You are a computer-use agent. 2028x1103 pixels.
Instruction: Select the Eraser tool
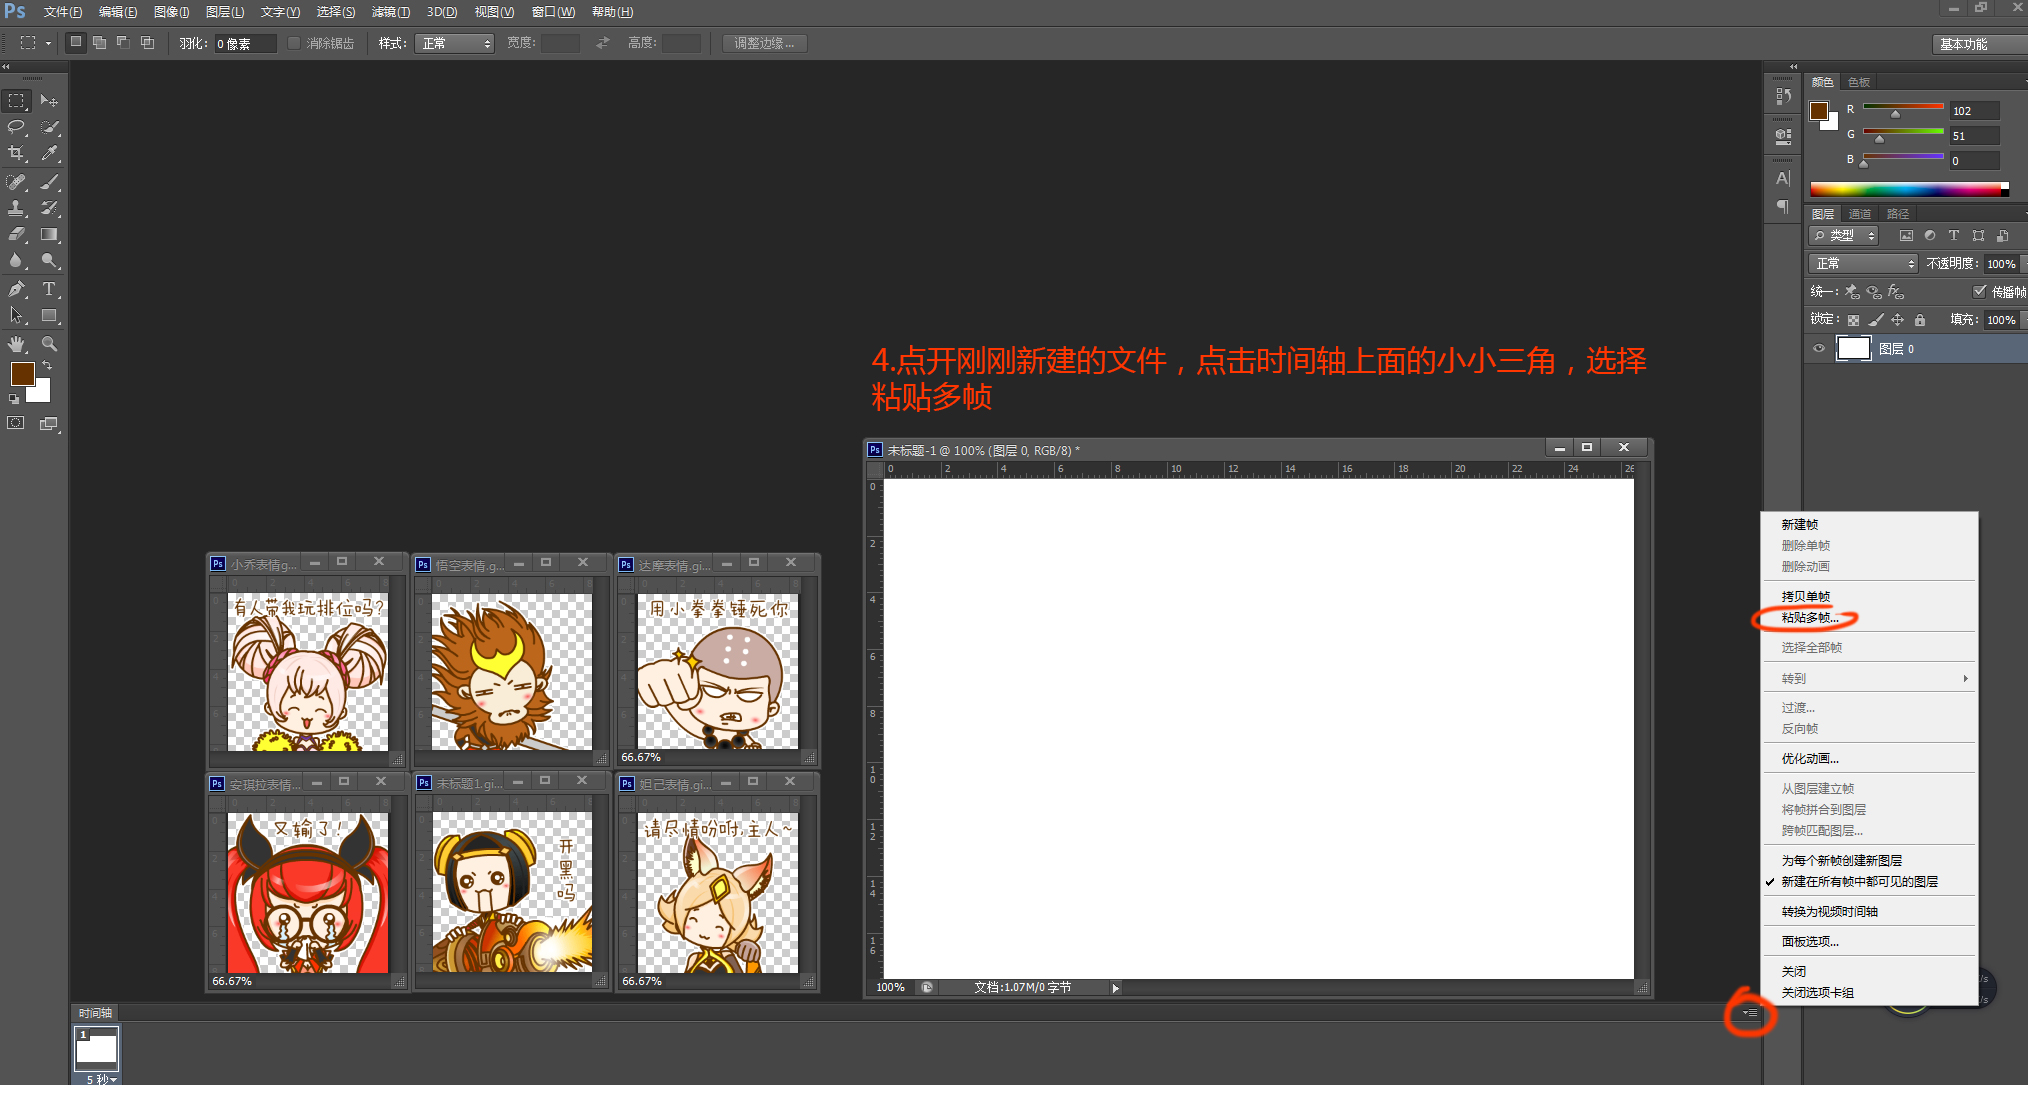click(17, 234)
